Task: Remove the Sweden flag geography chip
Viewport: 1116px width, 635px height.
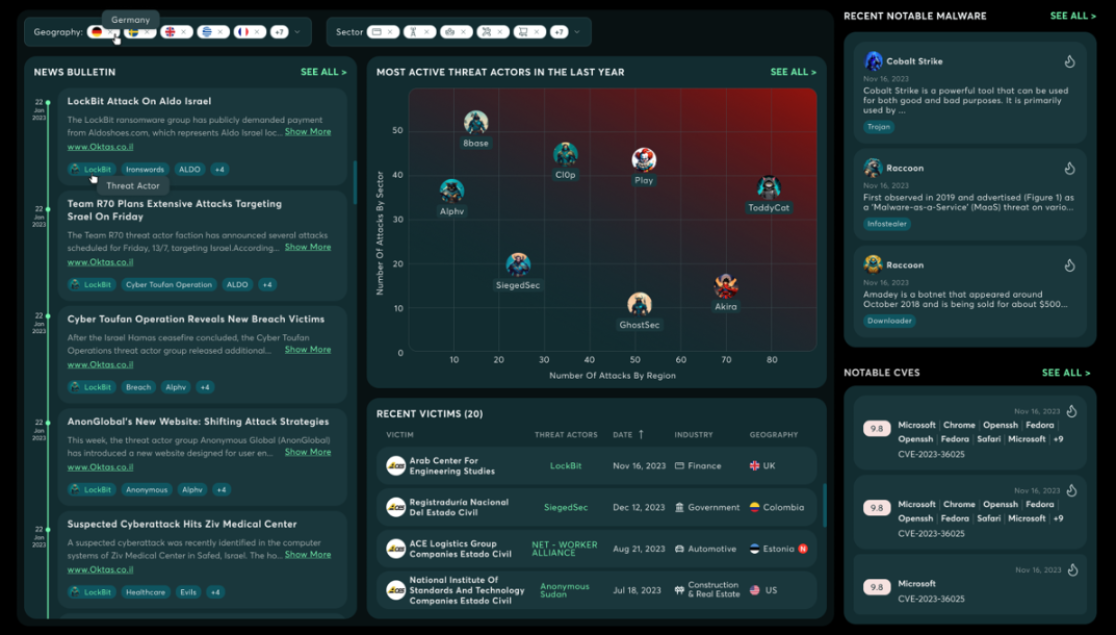Action: click(147, 32)
